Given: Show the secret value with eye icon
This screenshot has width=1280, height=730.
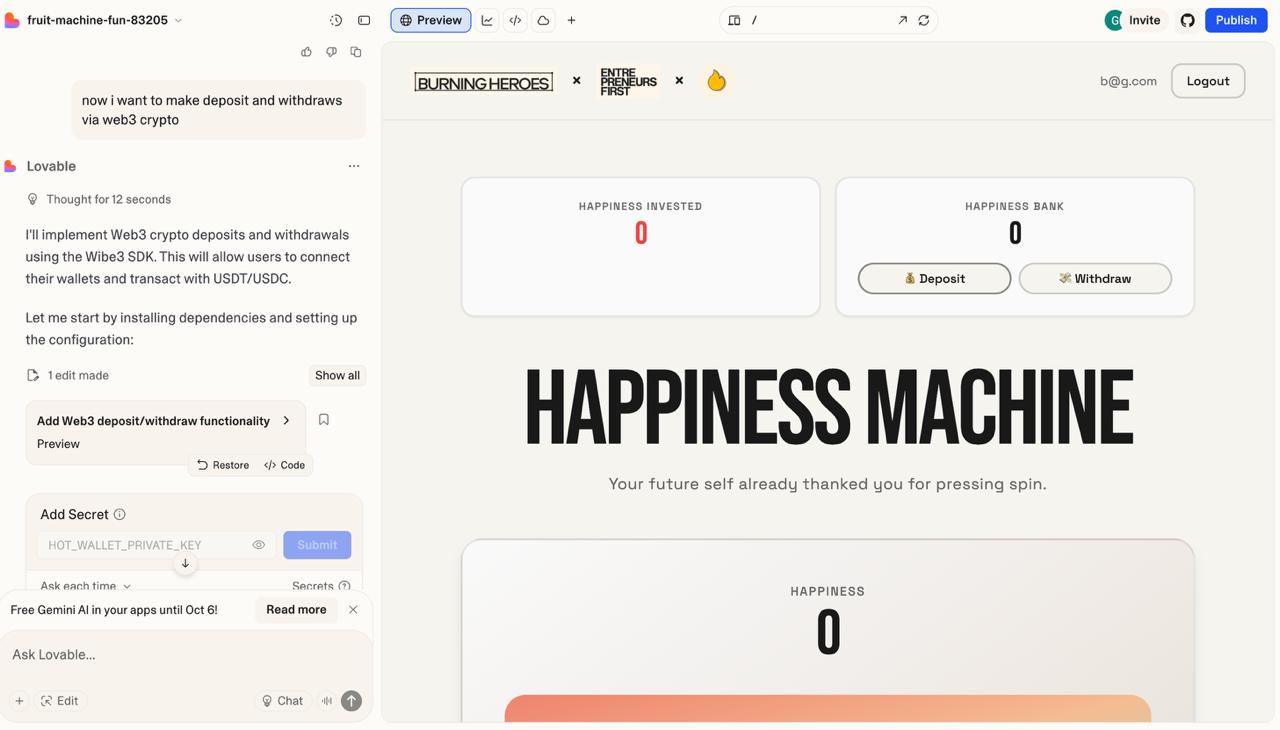Looking at the screenshot, I should point(259,545).
